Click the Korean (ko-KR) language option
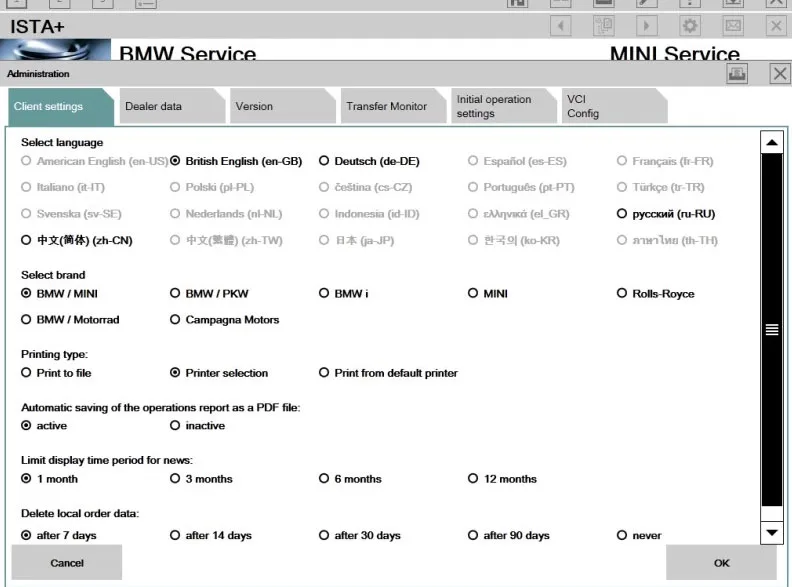 click(x=514, y=240)
